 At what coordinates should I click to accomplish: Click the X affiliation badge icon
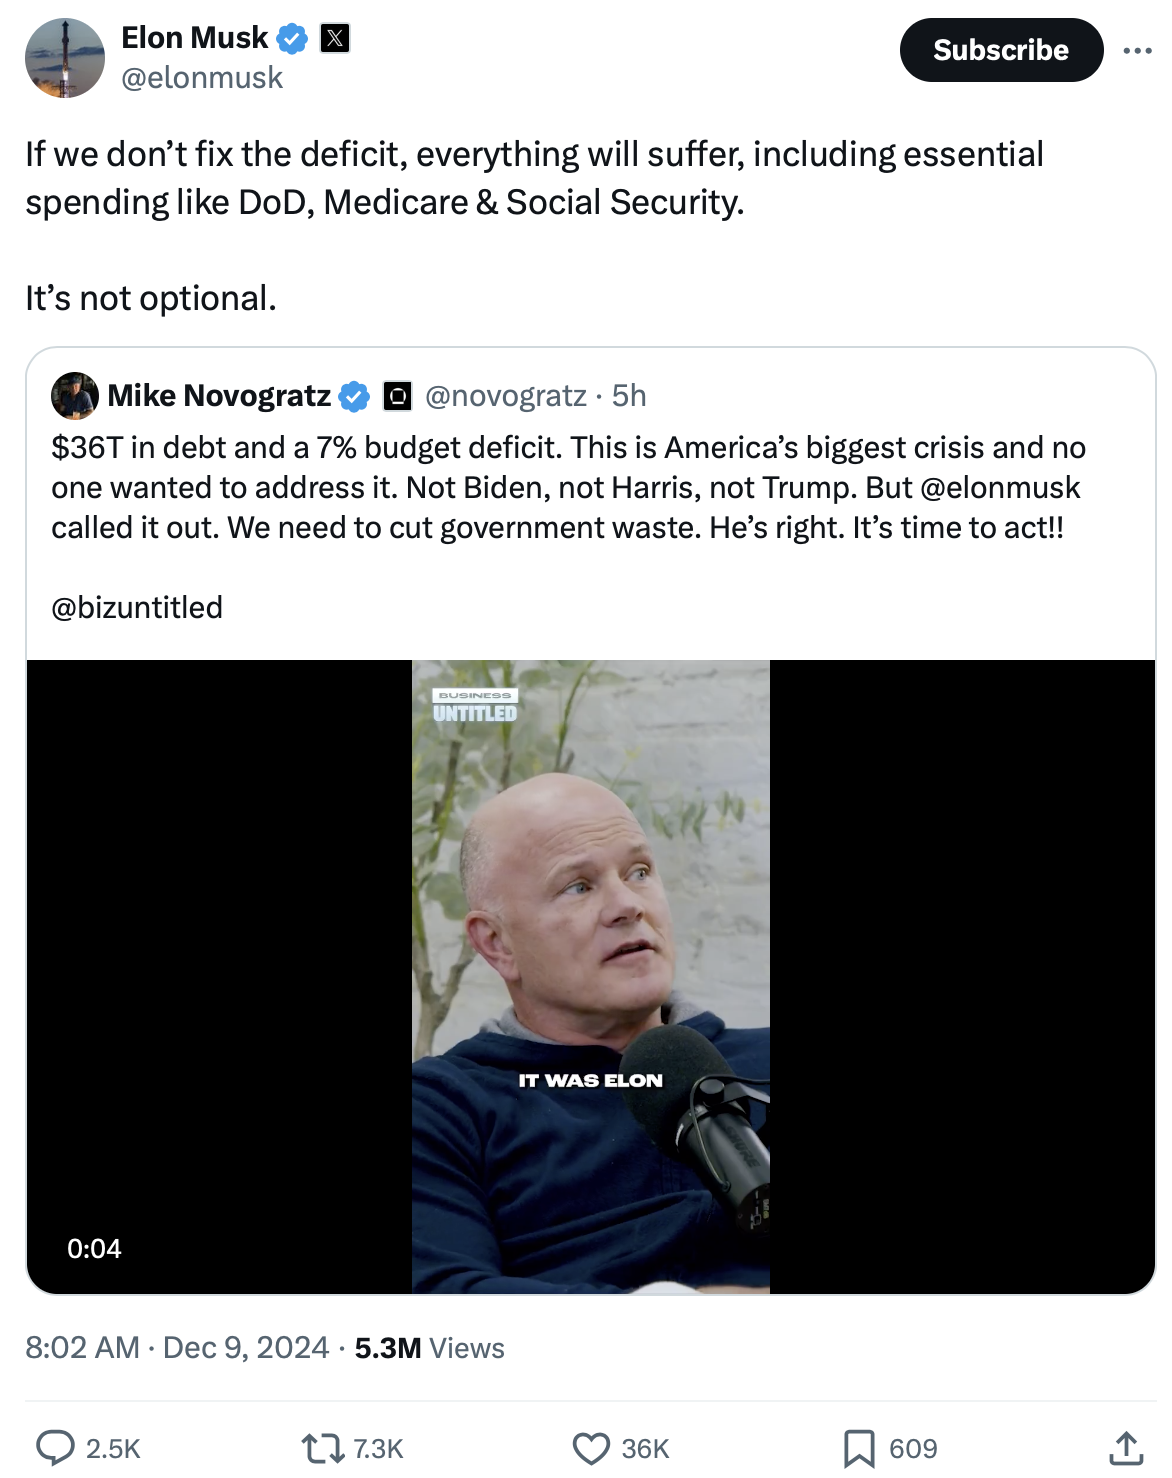click(x=335, y=39)
